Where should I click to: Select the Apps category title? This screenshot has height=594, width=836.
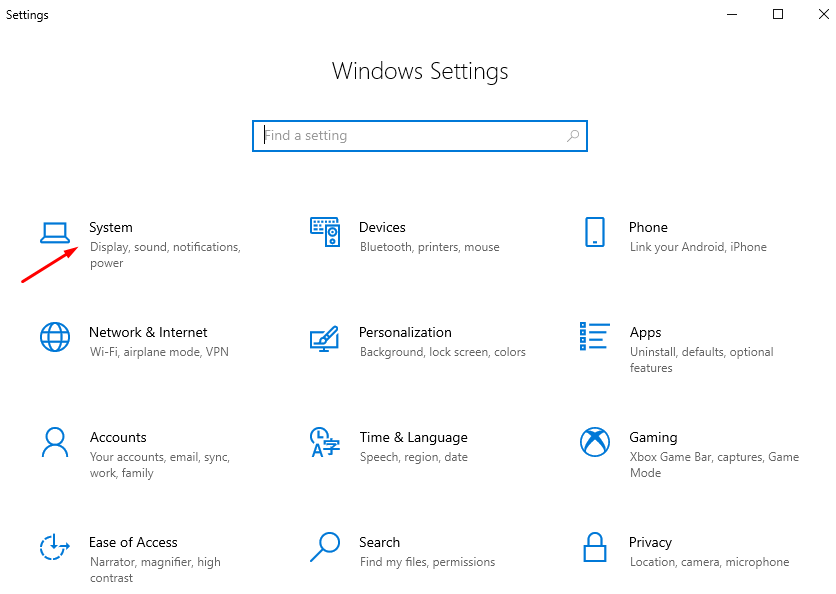[x=645, y=333]
